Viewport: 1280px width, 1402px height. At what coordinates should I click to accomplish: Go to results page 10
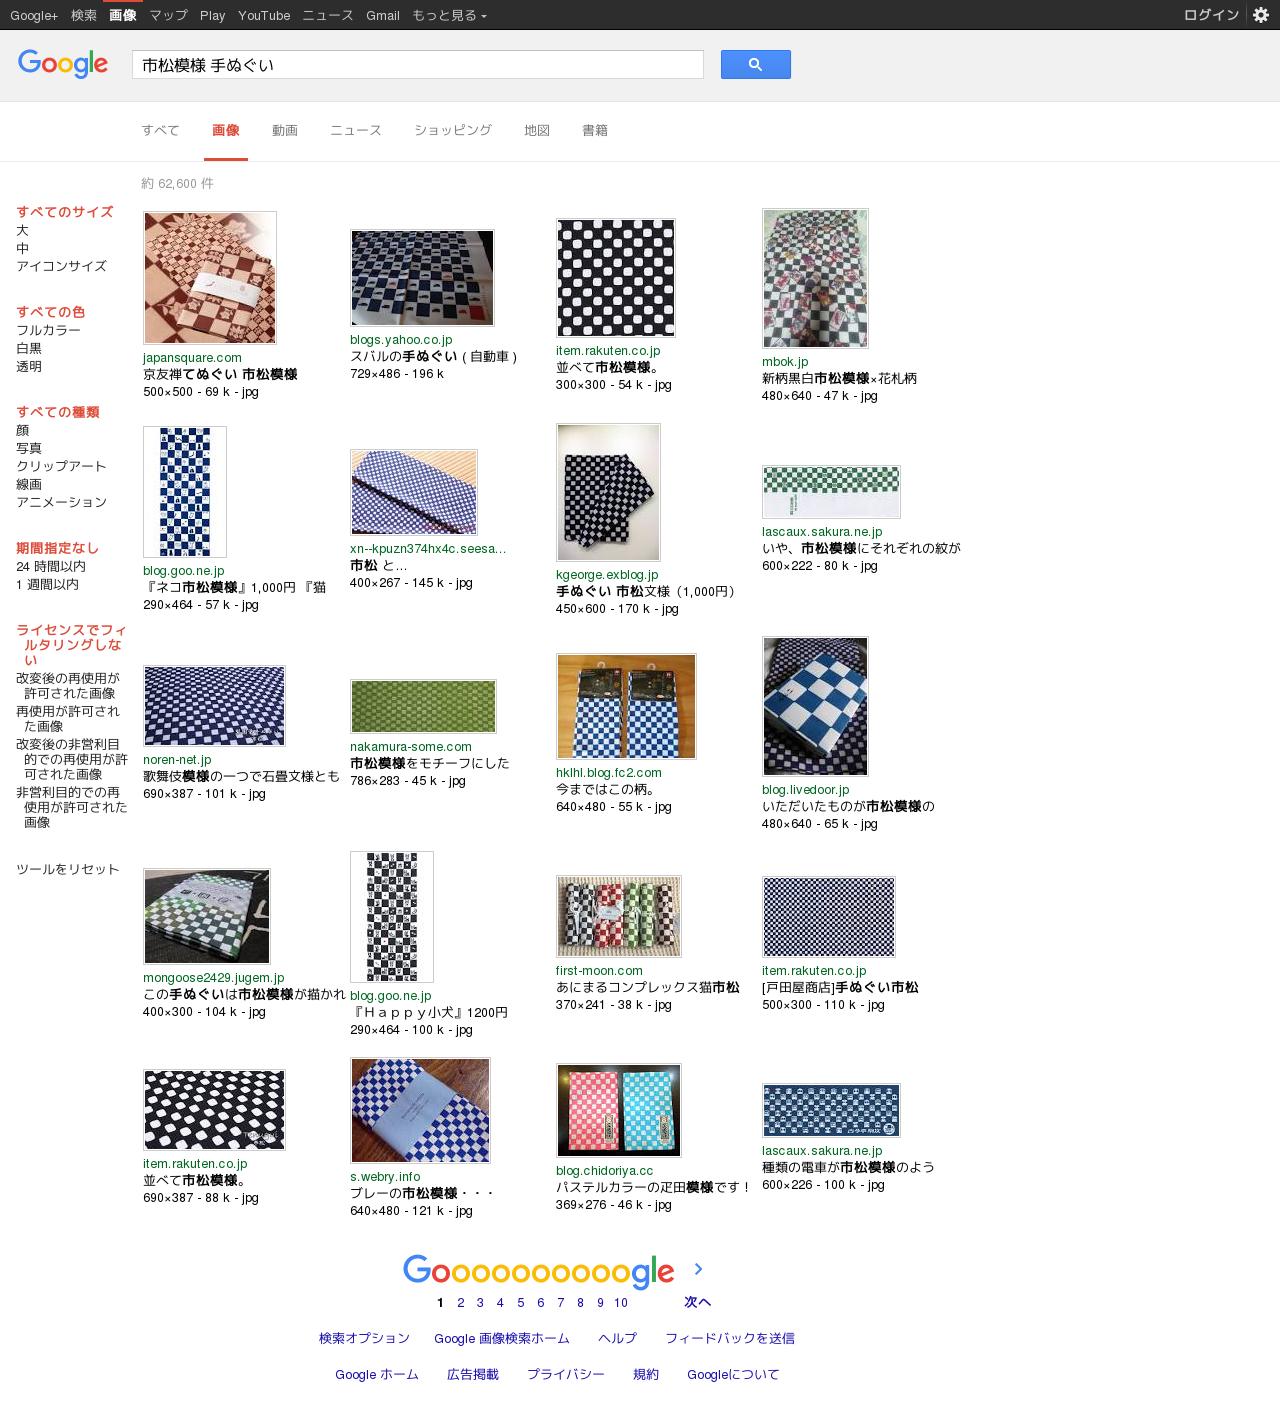pyautogui.click(x=621, y=1302)
